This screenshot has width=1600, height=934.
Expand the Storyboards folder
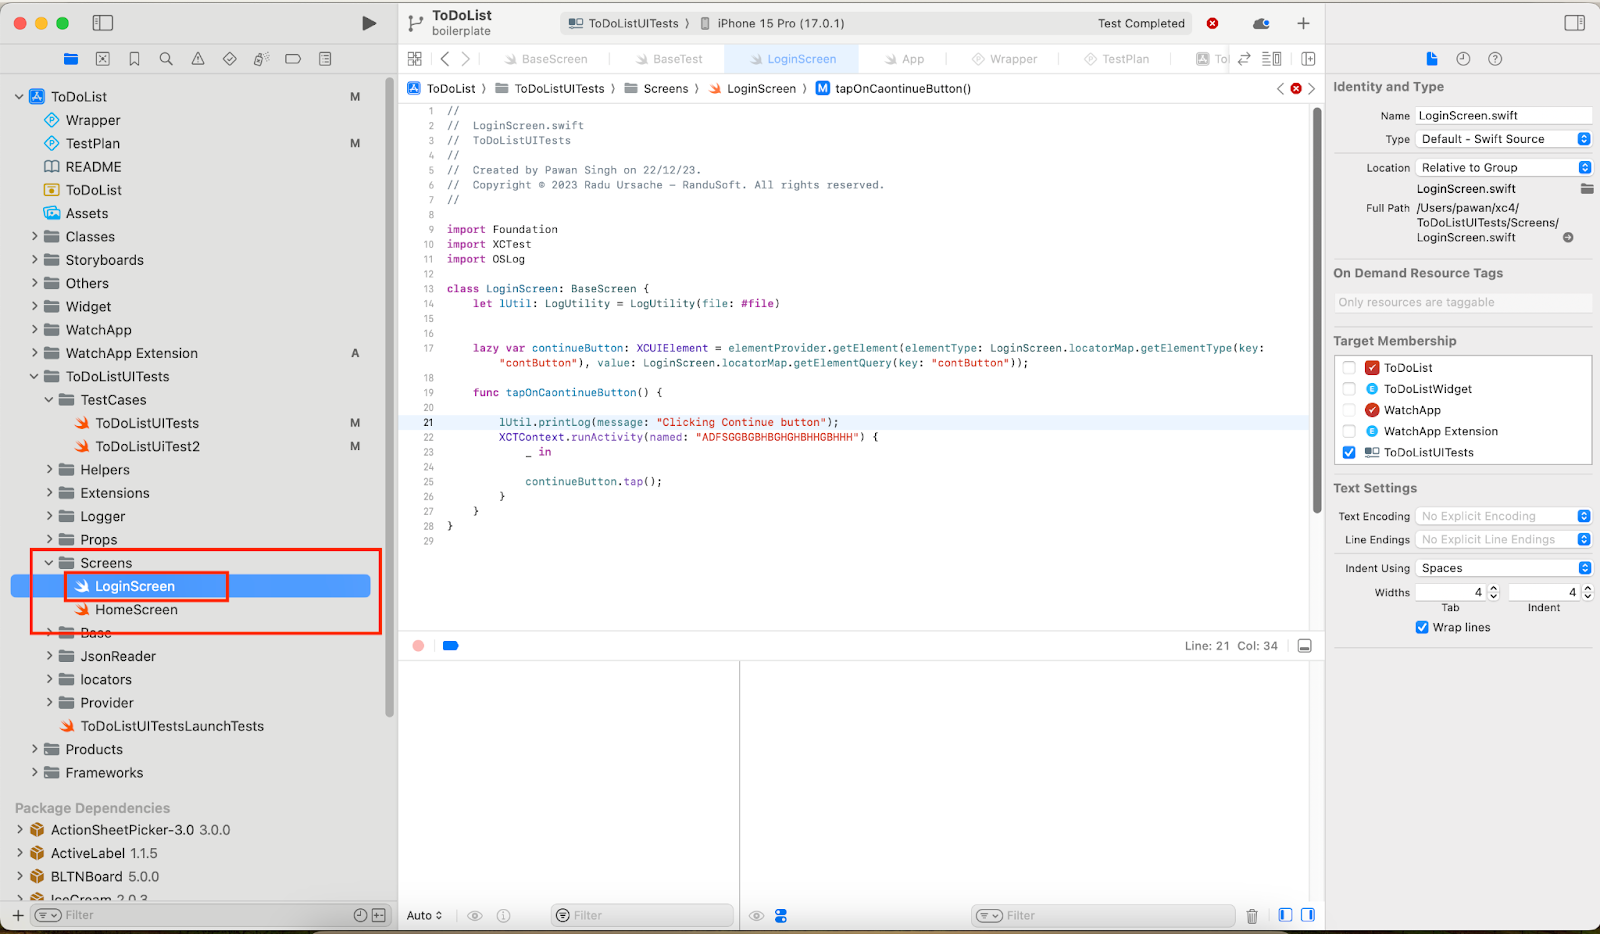click(34, 260)
